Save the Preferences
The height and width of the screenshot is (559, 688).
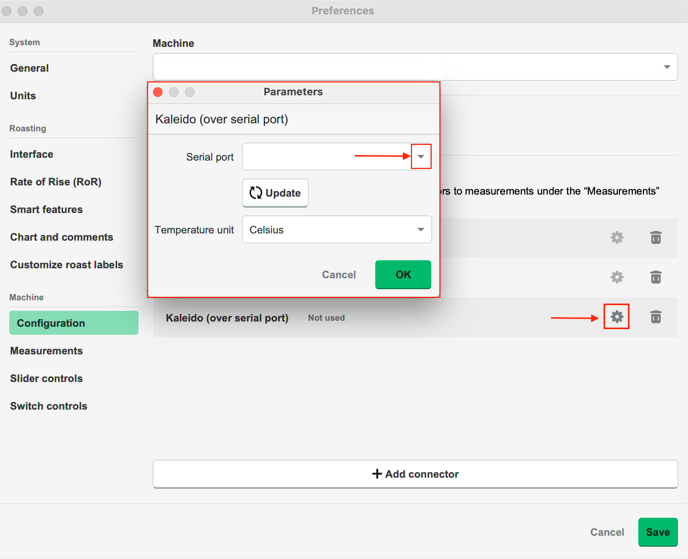658,532
